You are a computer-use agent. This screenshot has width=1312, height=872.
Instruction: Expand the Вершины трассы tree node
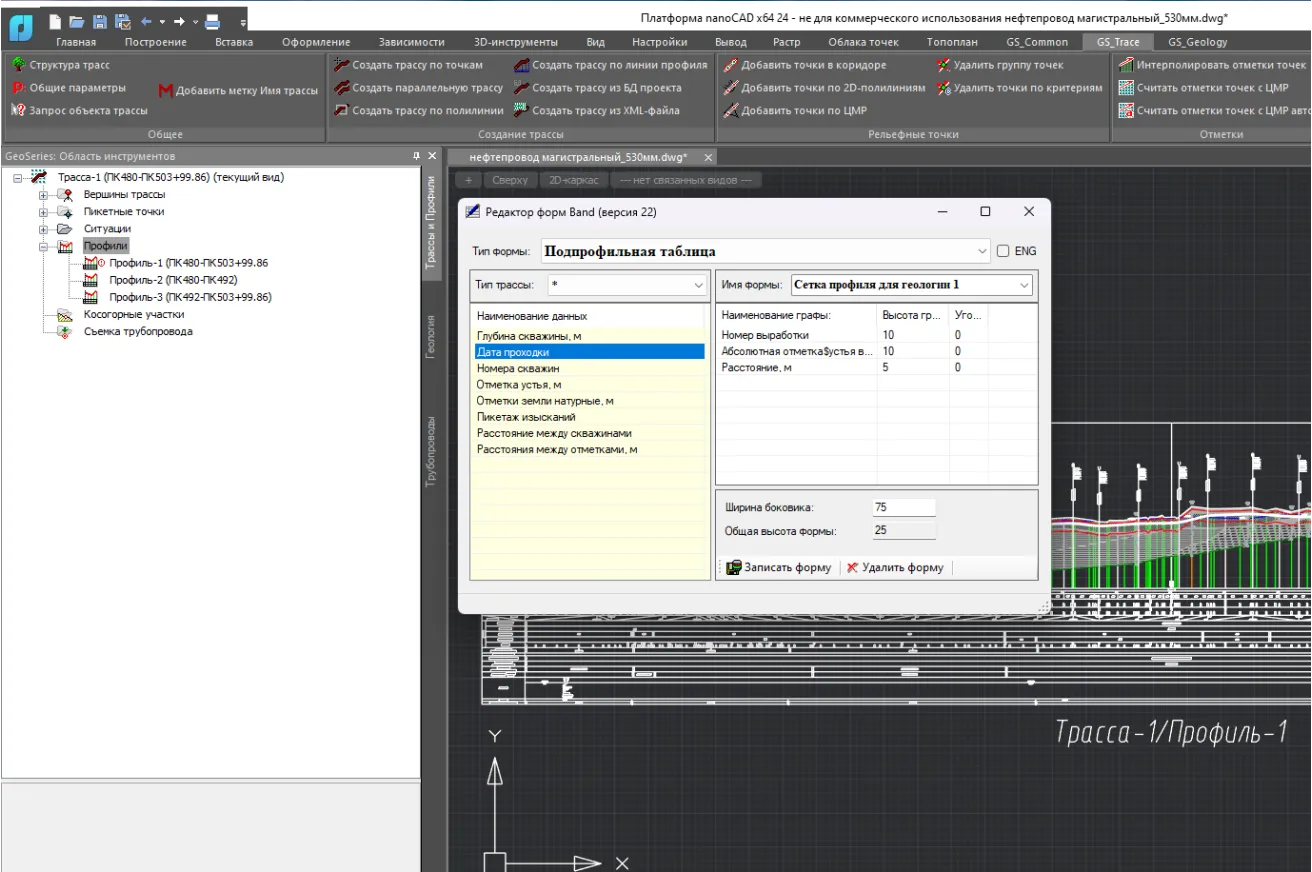pos(43,195)
